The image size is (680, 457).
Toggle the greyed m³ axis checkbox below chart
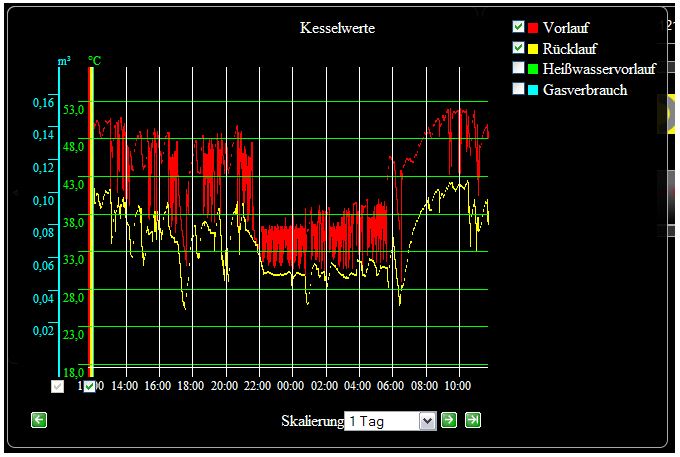point(58,386)
